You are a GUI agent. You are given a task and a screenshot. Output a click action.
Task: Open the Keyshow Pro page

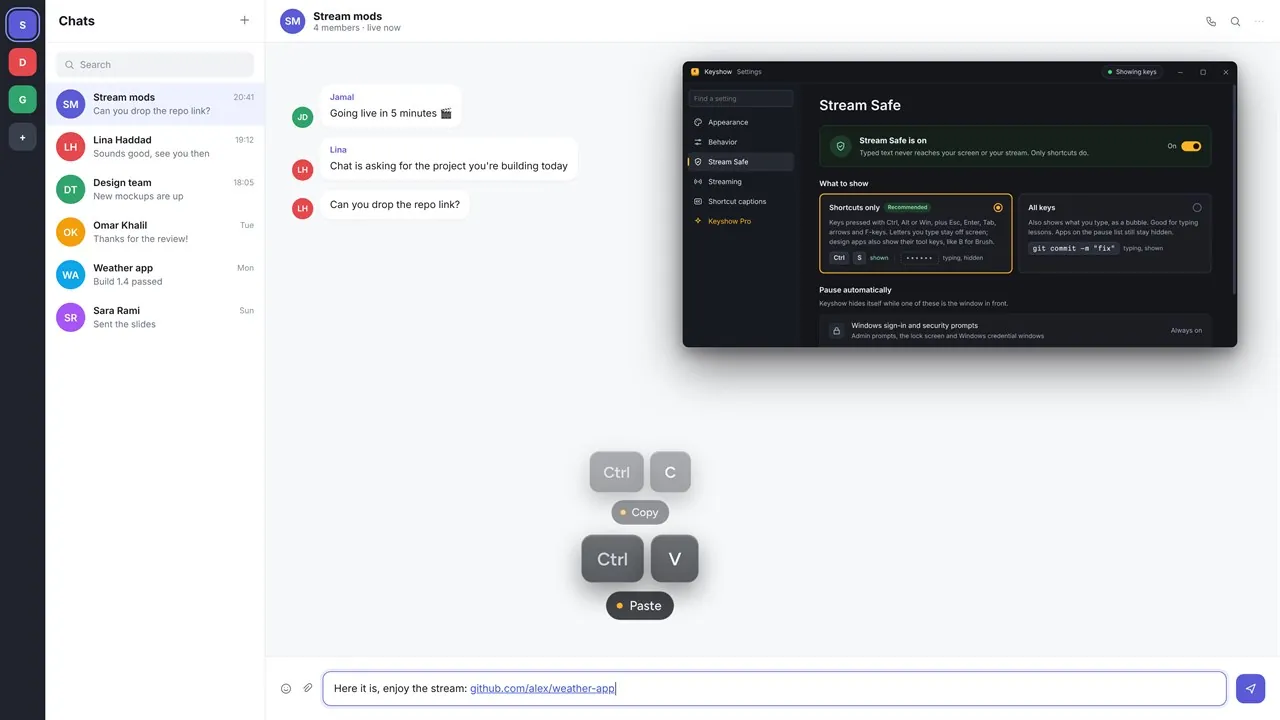tap(741, 221)
